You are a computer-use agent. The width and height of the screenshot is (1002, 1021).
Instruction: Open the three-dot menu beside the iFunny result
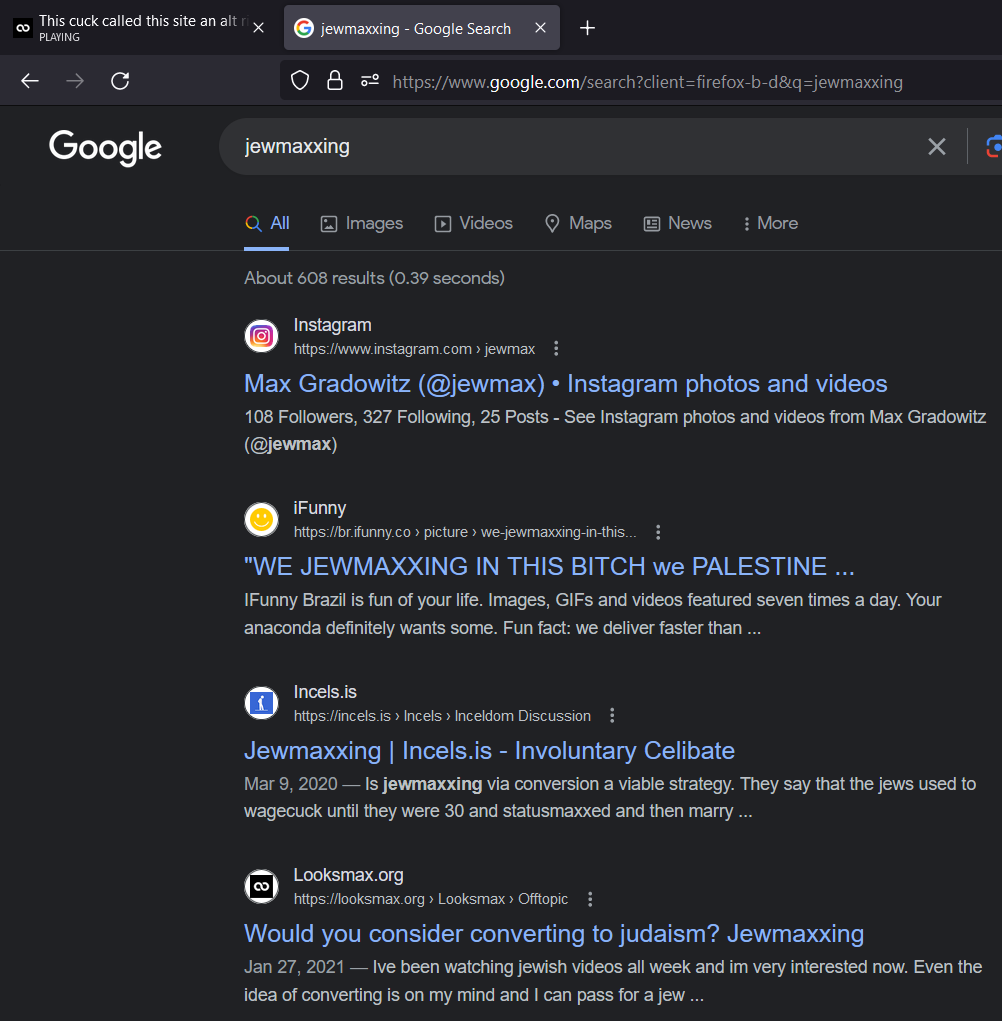coord(658,532)
